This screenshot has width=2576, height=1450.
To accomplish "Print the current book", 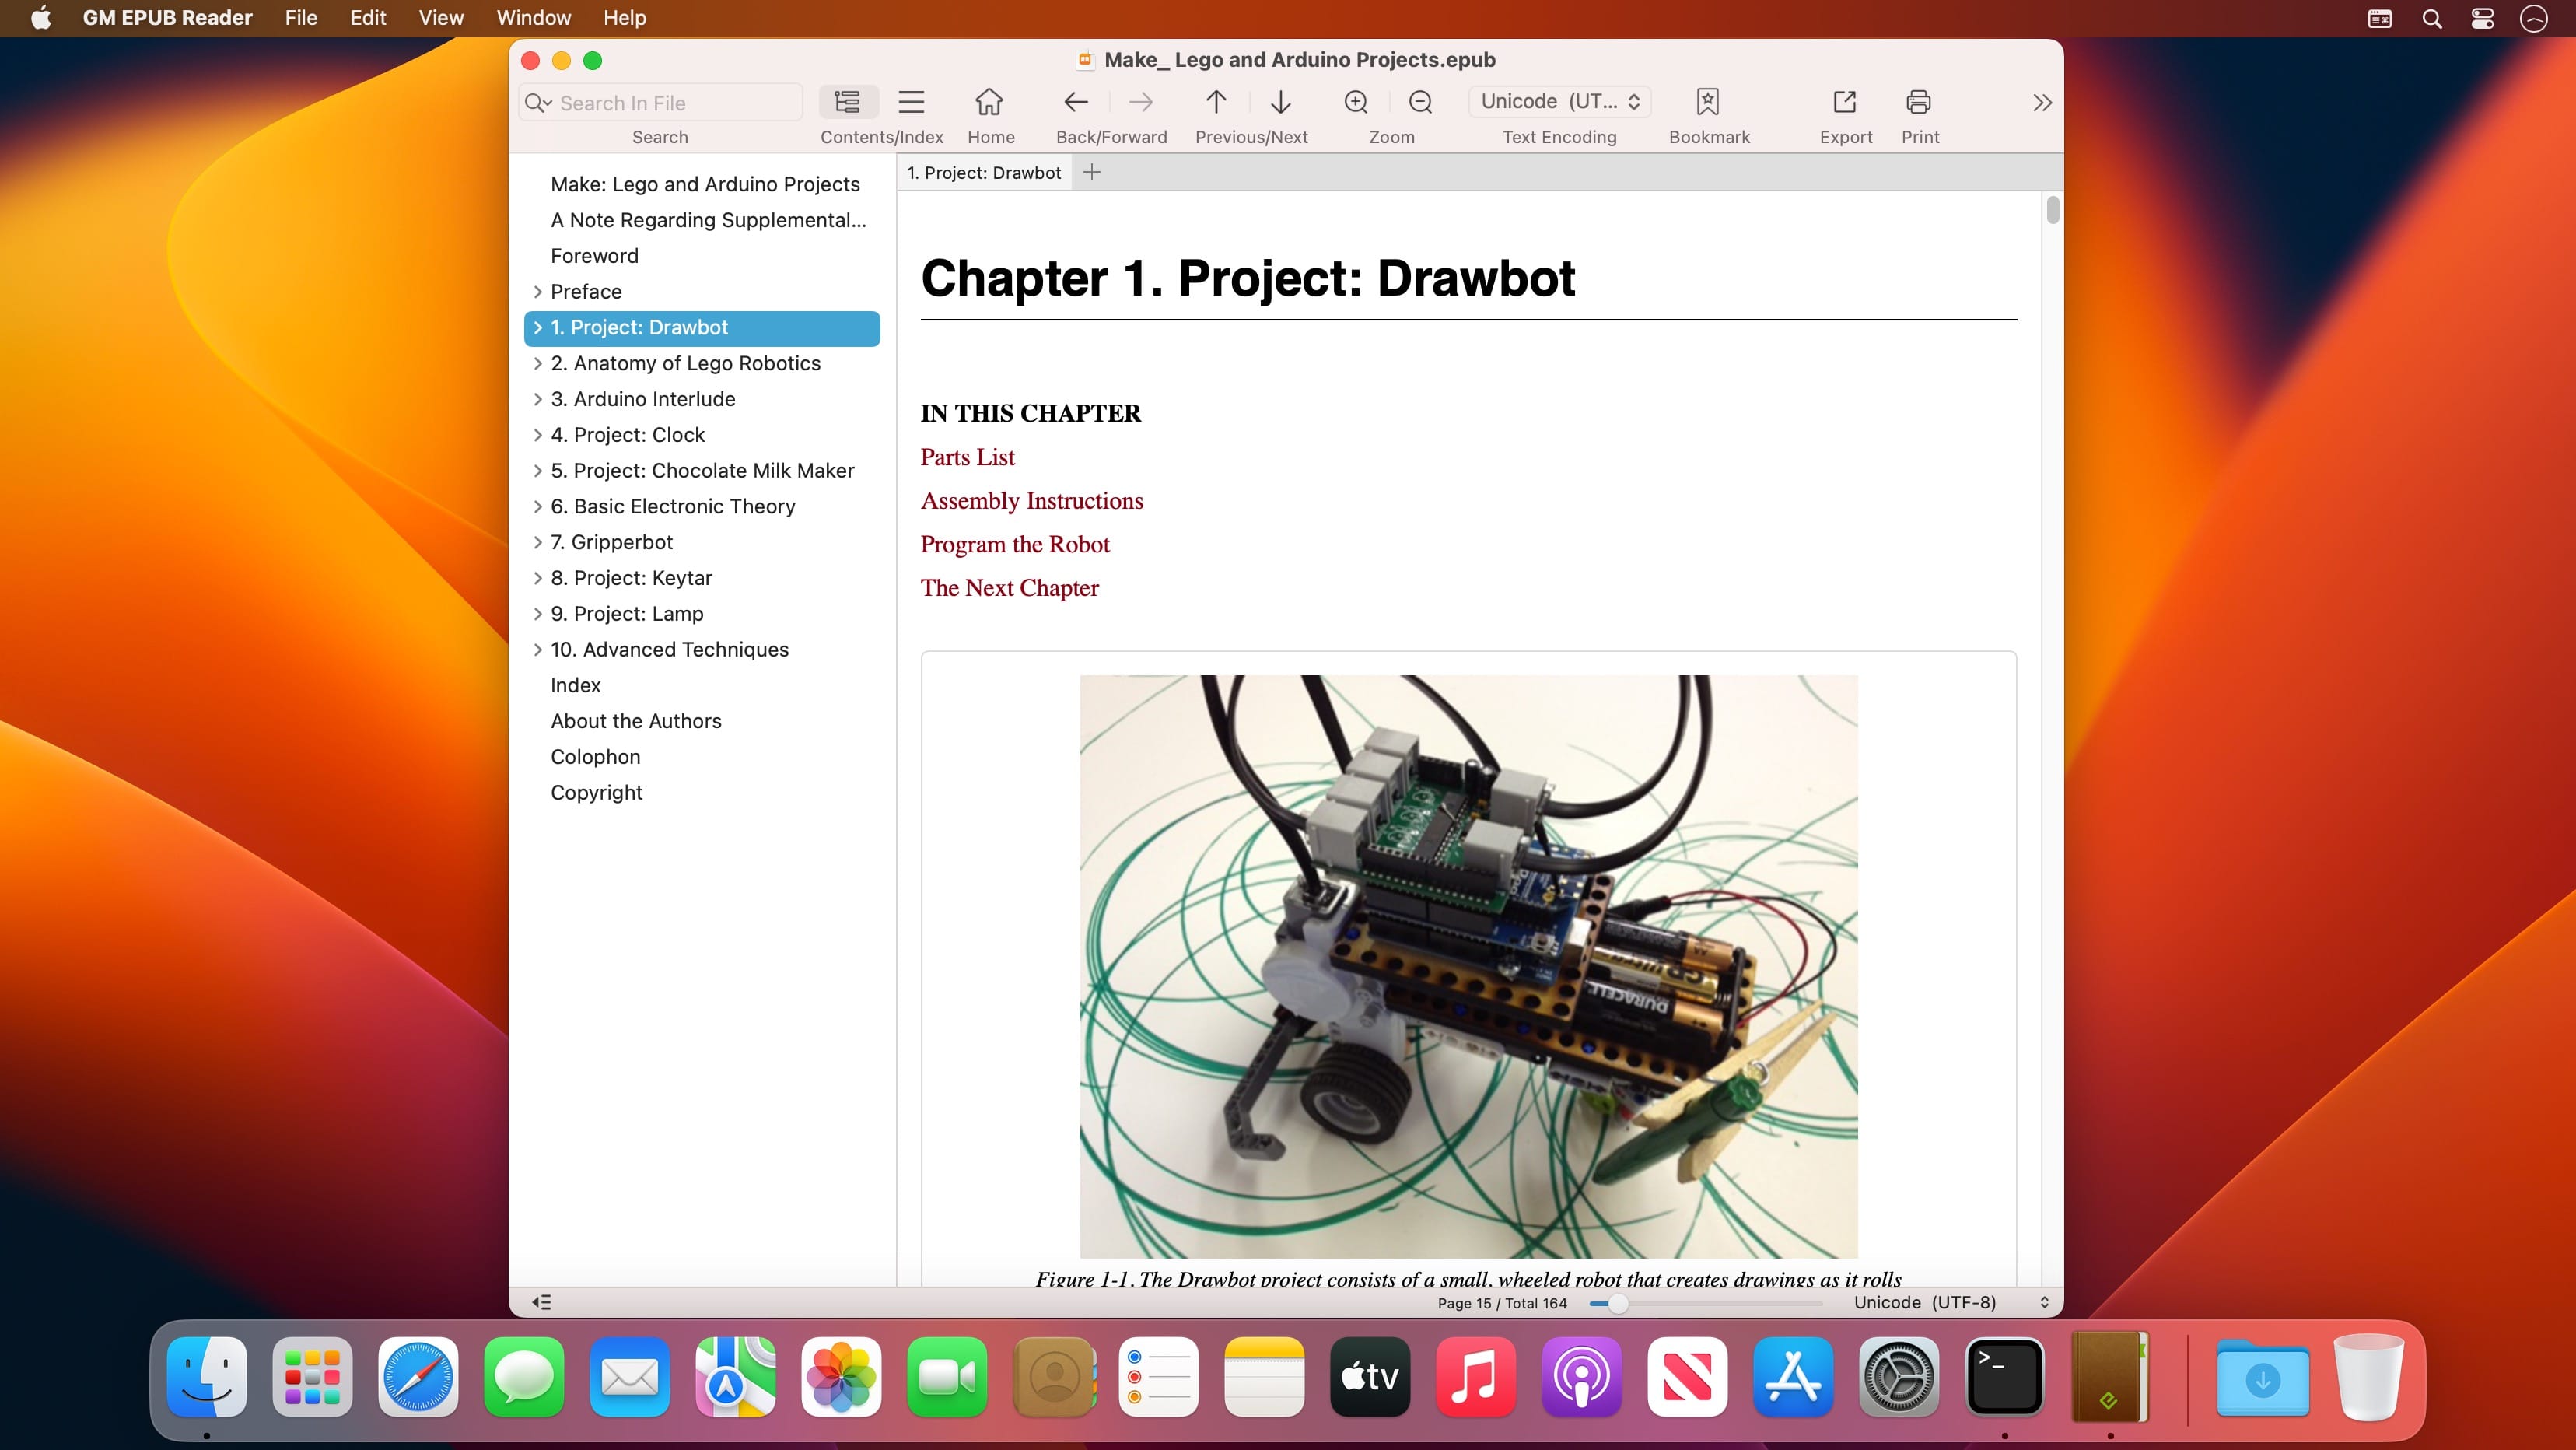I will [1917, 102].
